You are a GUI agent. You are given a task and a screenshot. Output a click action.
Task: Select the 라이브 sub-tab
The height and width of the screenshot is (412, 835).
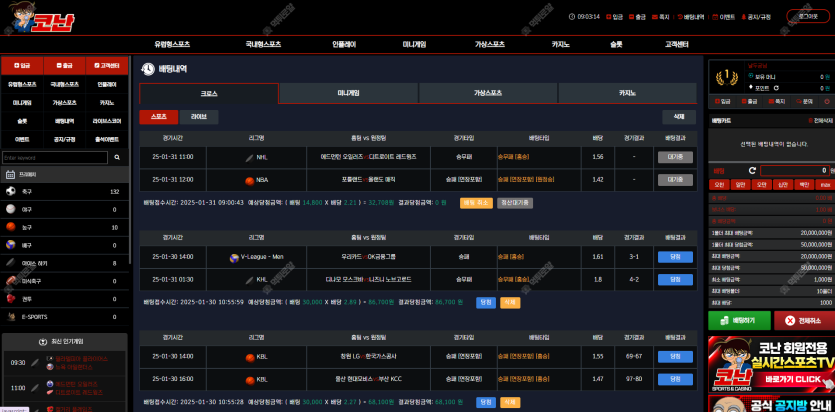click(x=199, y=117)
